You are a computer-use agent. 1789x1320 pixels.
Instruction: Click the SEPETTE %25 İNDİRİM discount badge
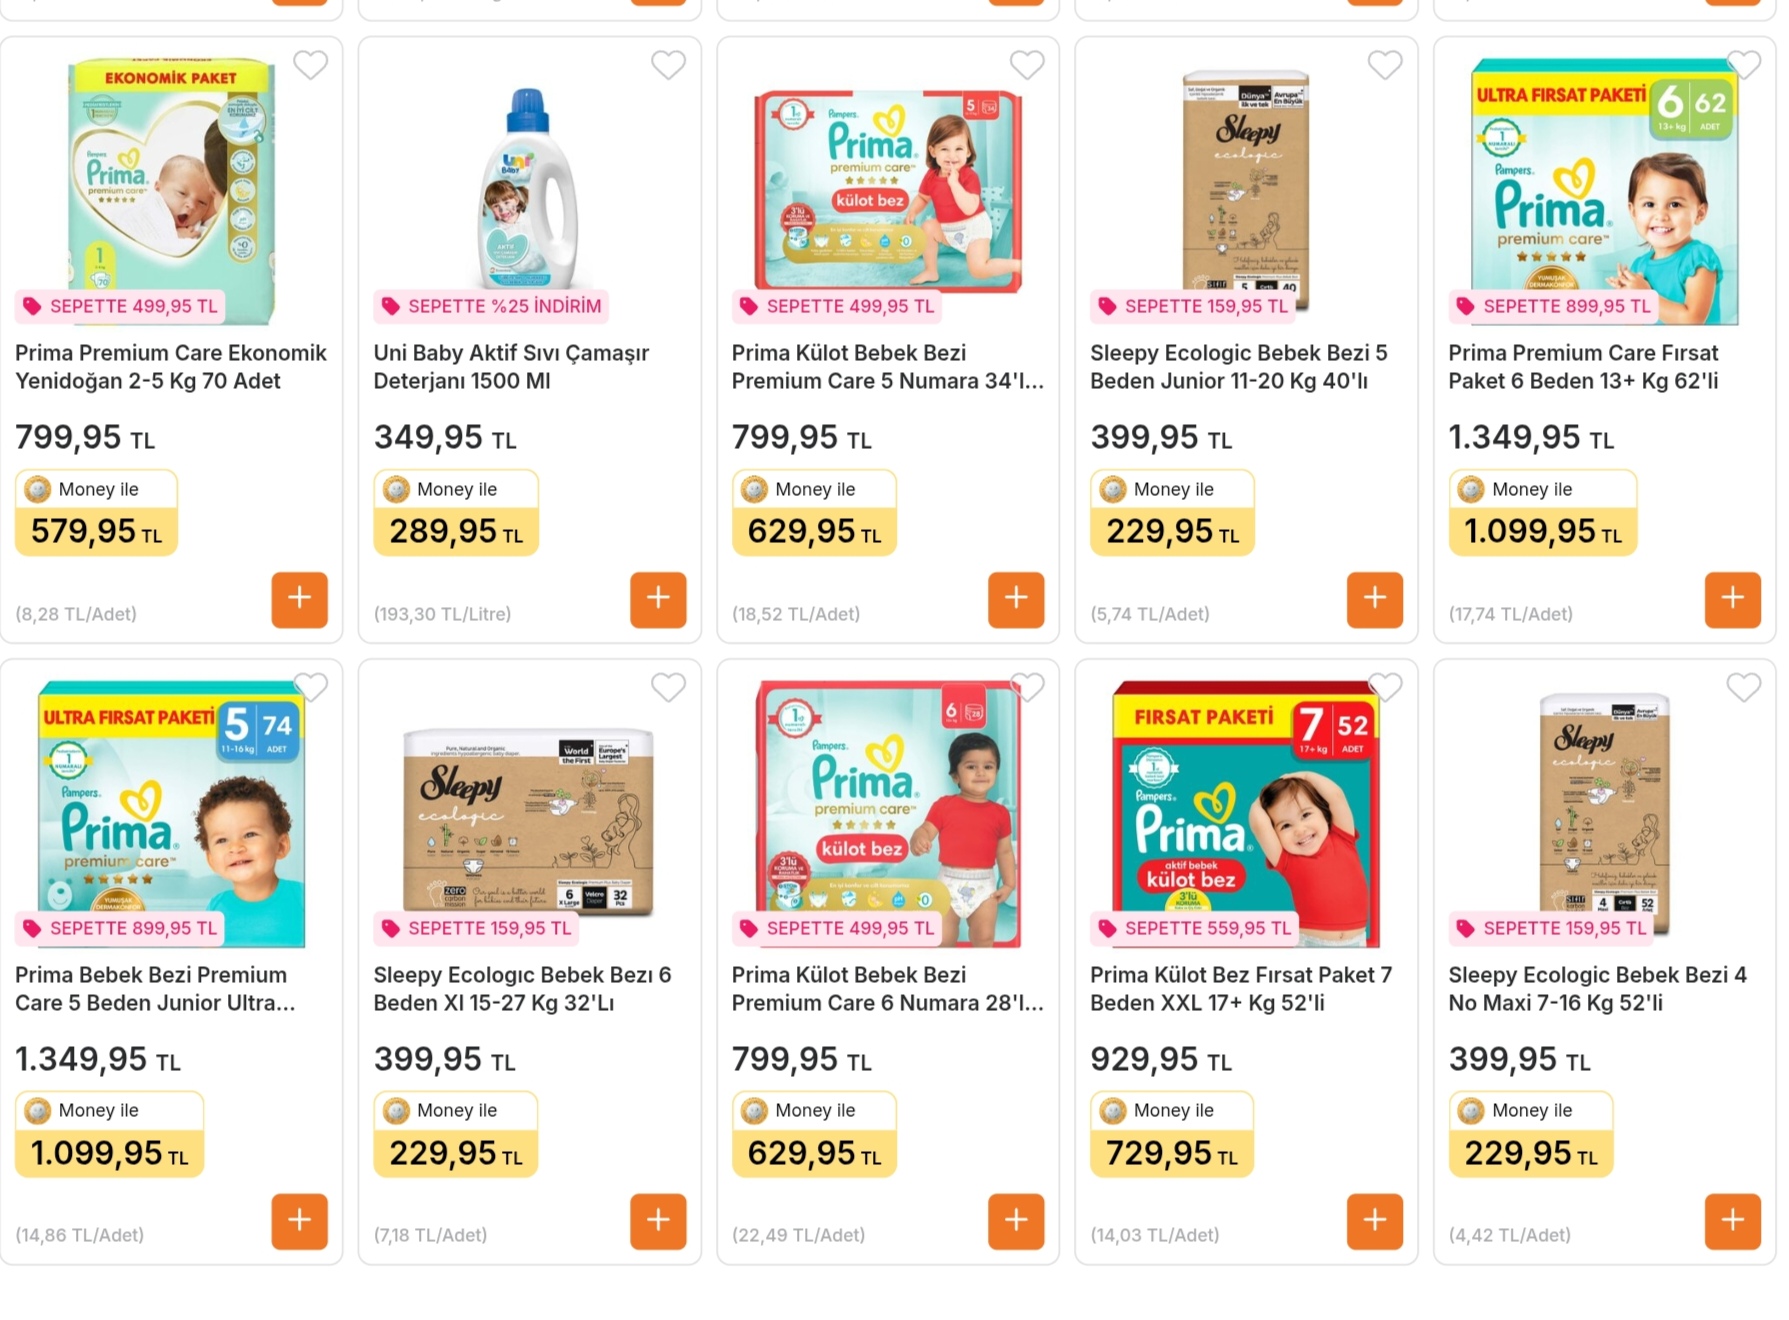[491, 306]
